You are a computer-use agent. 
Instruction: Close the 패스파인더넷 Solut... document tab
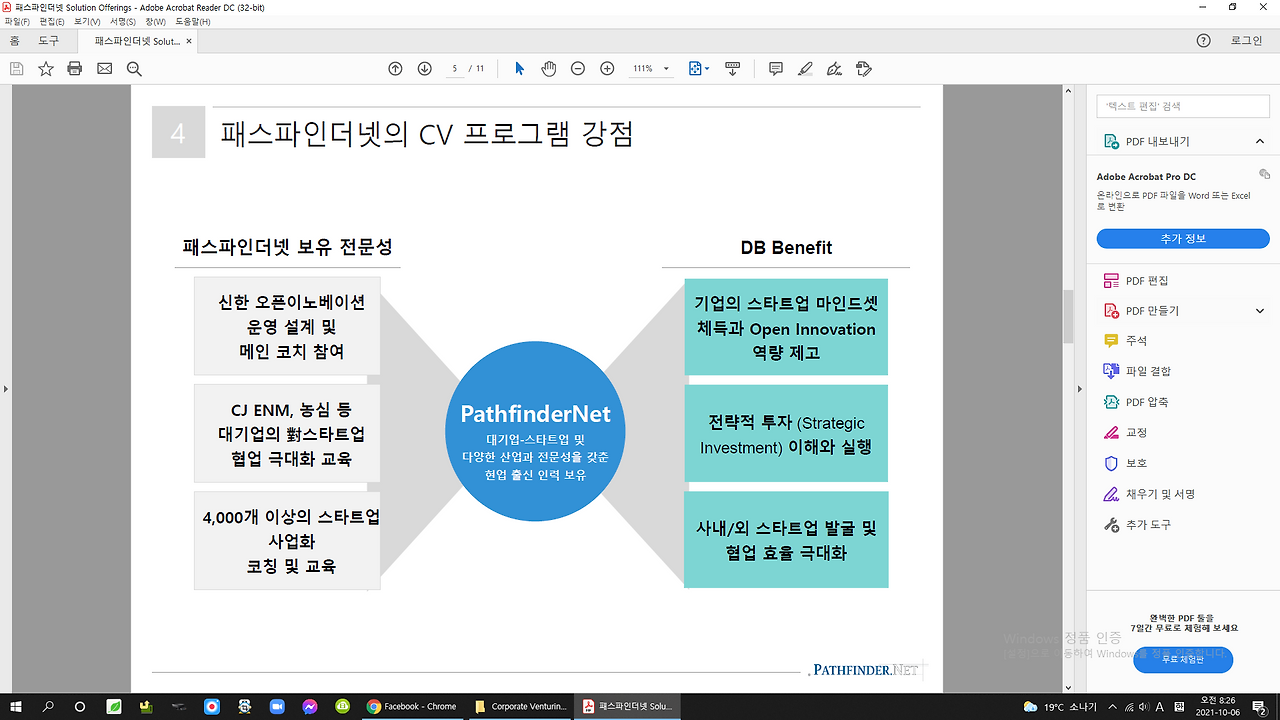[190, 42]
